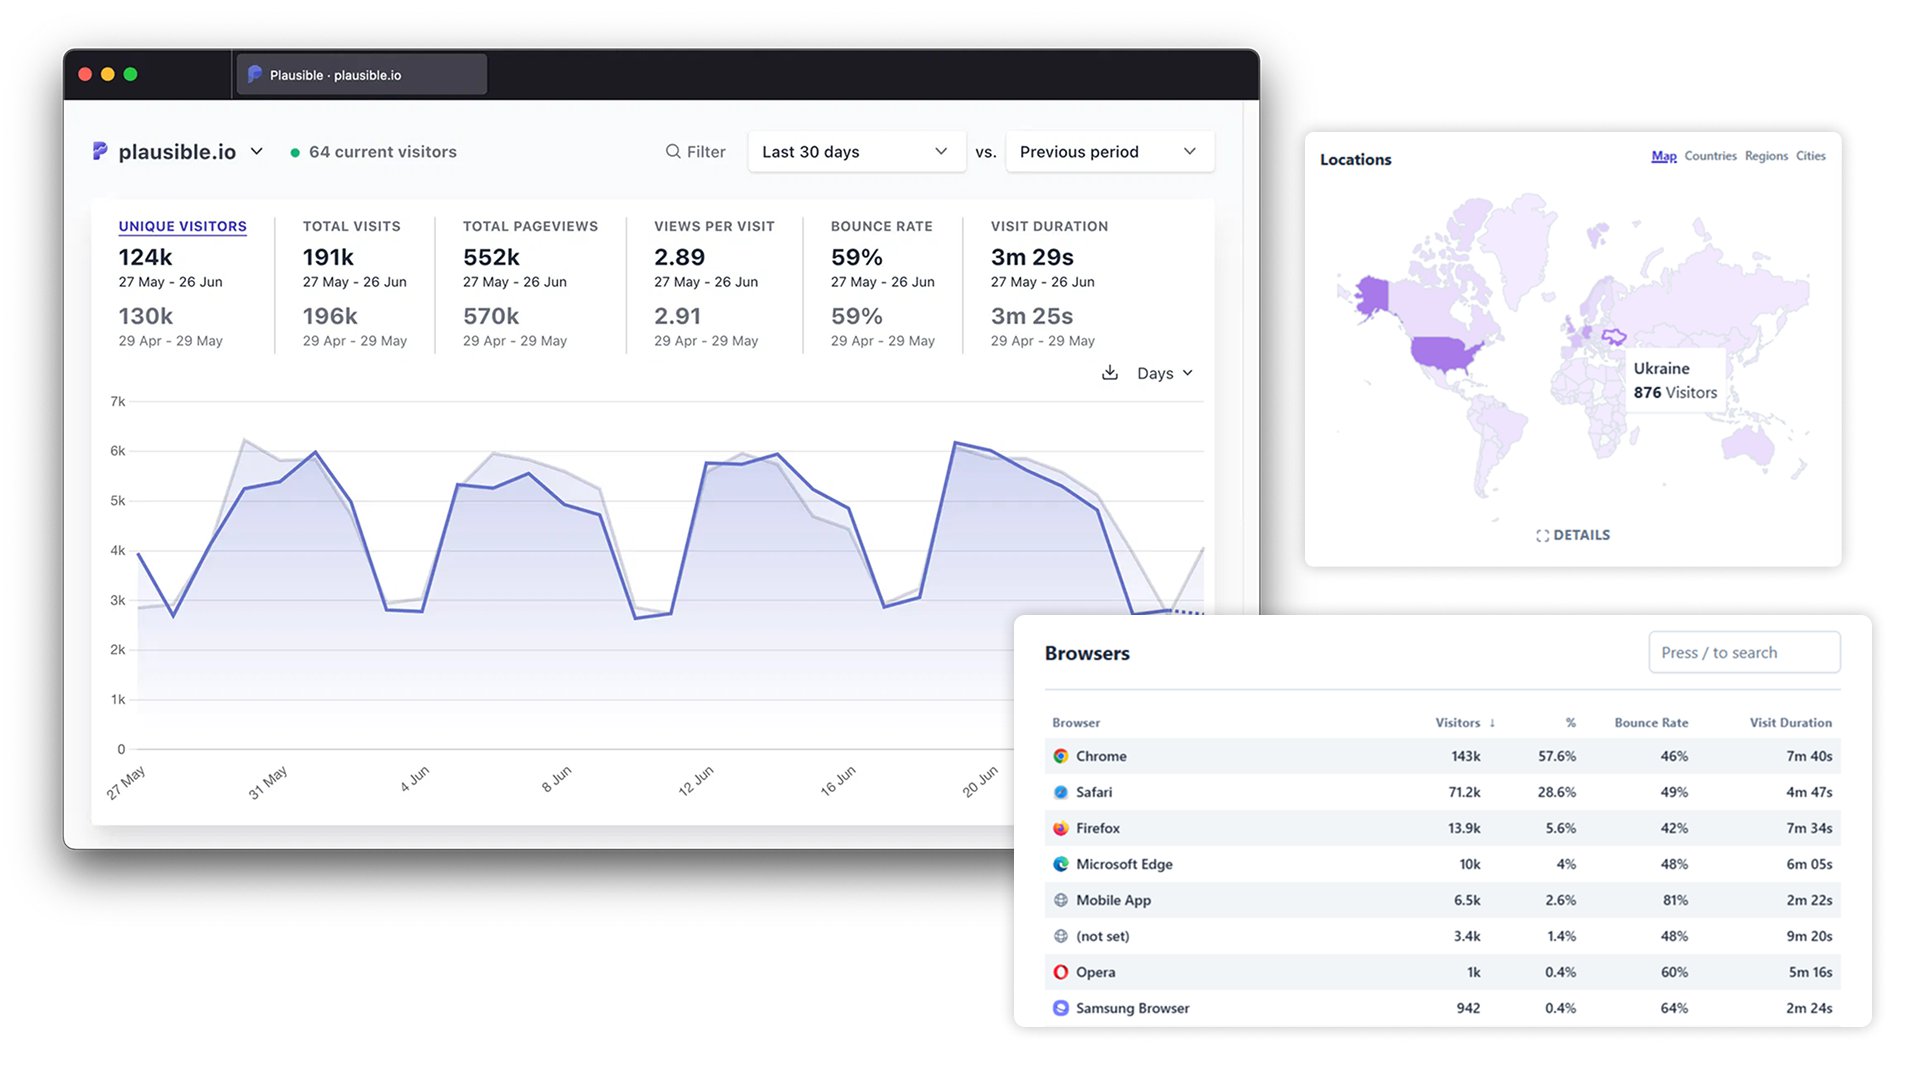Click the Filter magnifier icon
The image size is (1920, 1080).
(x=674, y=151)
